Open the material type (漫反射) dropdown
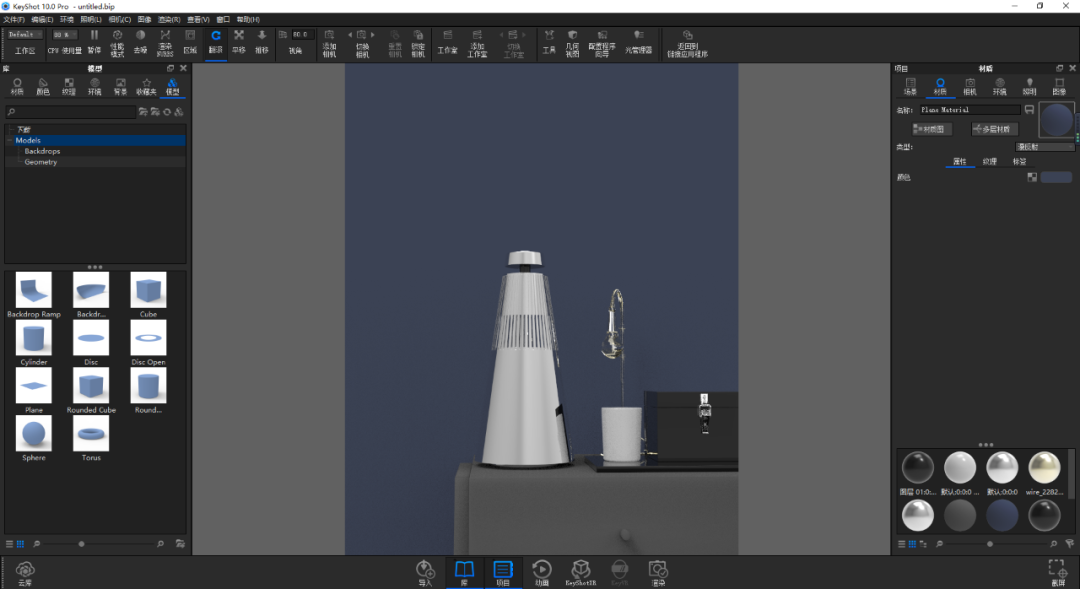The width and height of the screenshot is (1080, 589). point(1044,147)
